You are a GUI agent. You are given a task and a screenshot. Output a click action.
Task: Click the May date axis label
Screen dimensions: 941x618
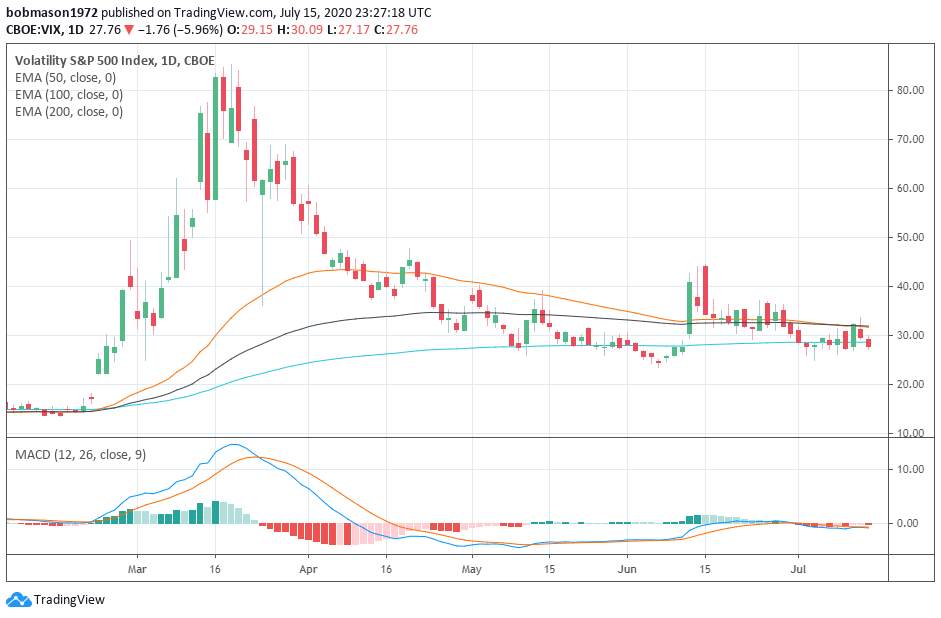pyautogui.click(x=471, y=569)
